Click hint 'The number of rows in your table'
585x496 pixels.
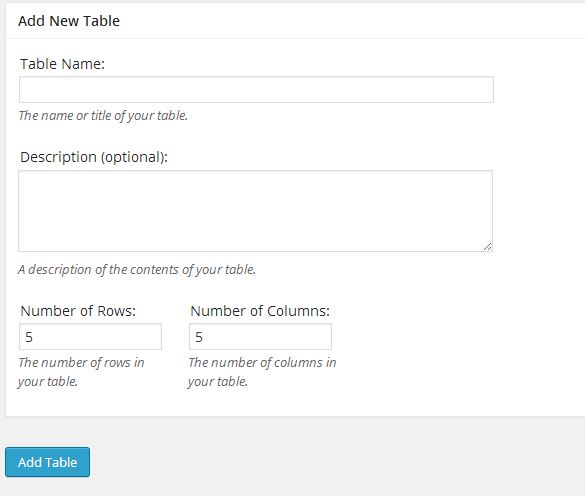(x=81, y=372)
